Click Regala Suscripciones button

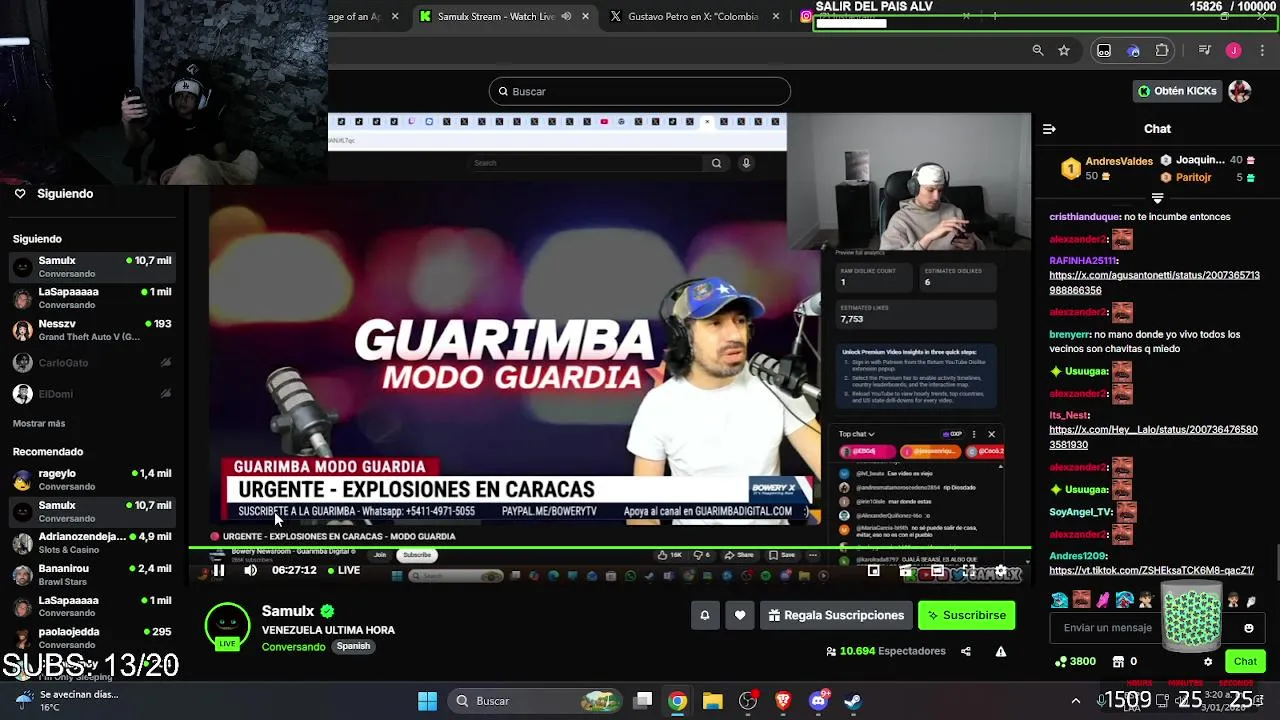[x=835, y=615]
